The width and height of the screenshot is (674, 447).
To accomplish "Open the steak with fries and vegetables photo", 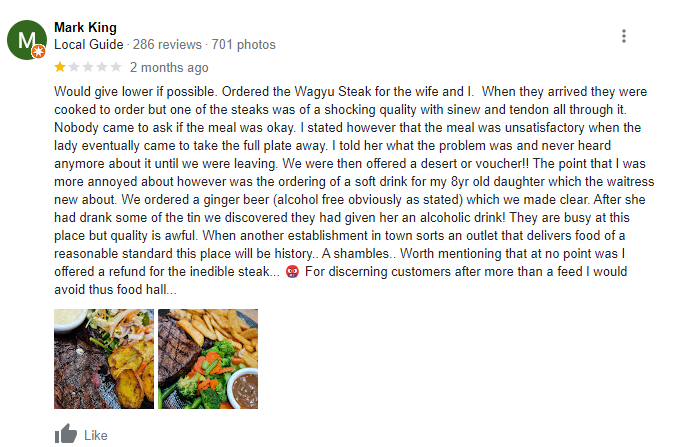I will 208,359.
